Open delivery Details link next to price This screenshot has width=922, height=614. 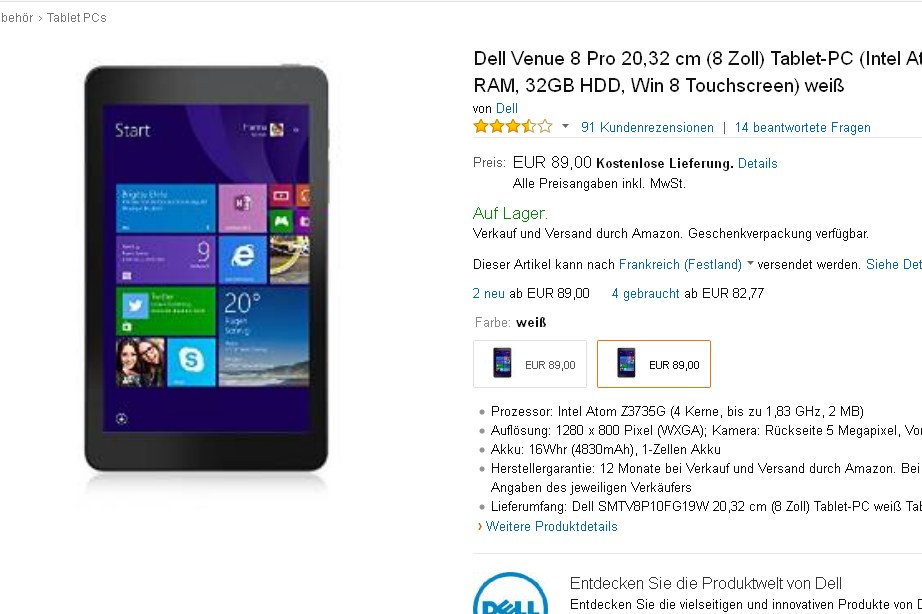pos(757,163)
